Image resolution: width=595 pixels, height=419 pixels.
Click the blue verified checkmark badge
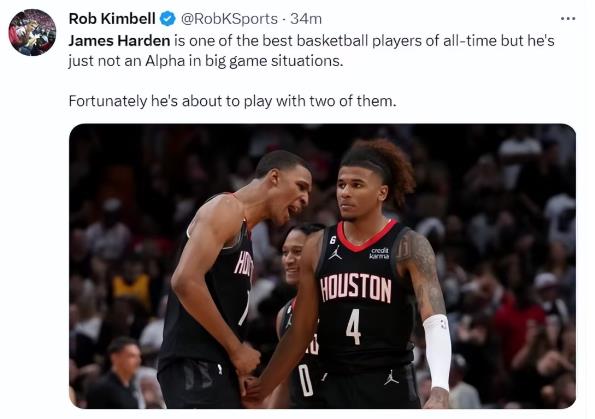[x=167, y=19]
